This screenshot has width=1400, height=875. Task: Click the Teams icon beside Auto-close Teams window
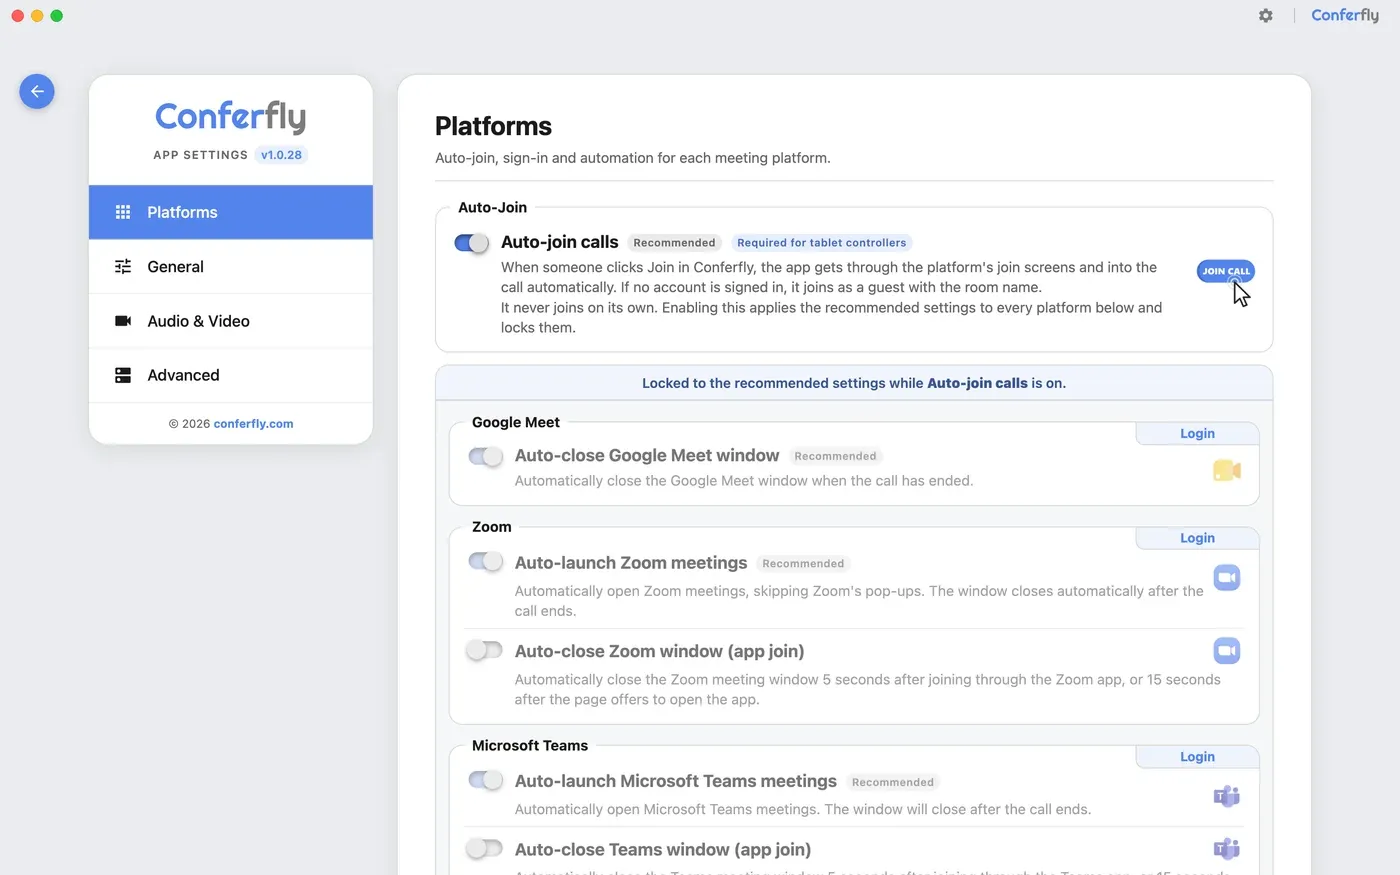pos(1227,850)
